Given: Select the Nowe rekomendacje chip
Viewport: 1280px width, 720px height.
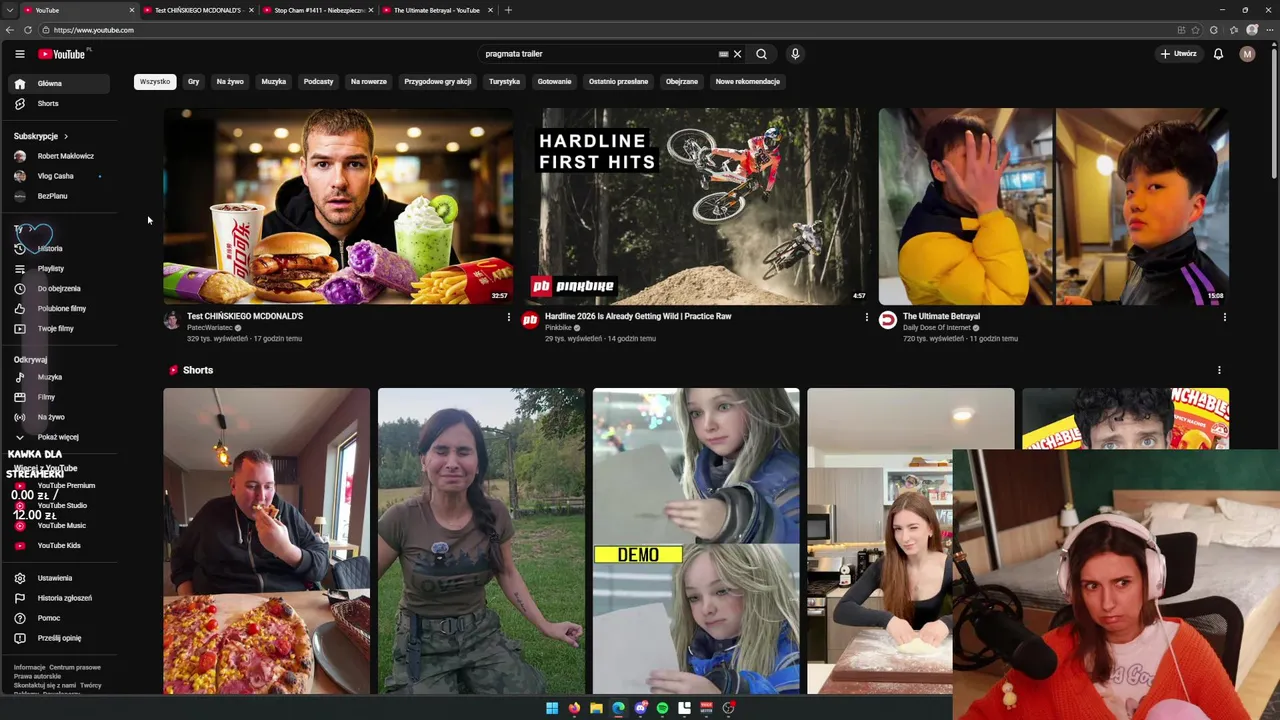Looking at the screenshot, I should 747,82.
